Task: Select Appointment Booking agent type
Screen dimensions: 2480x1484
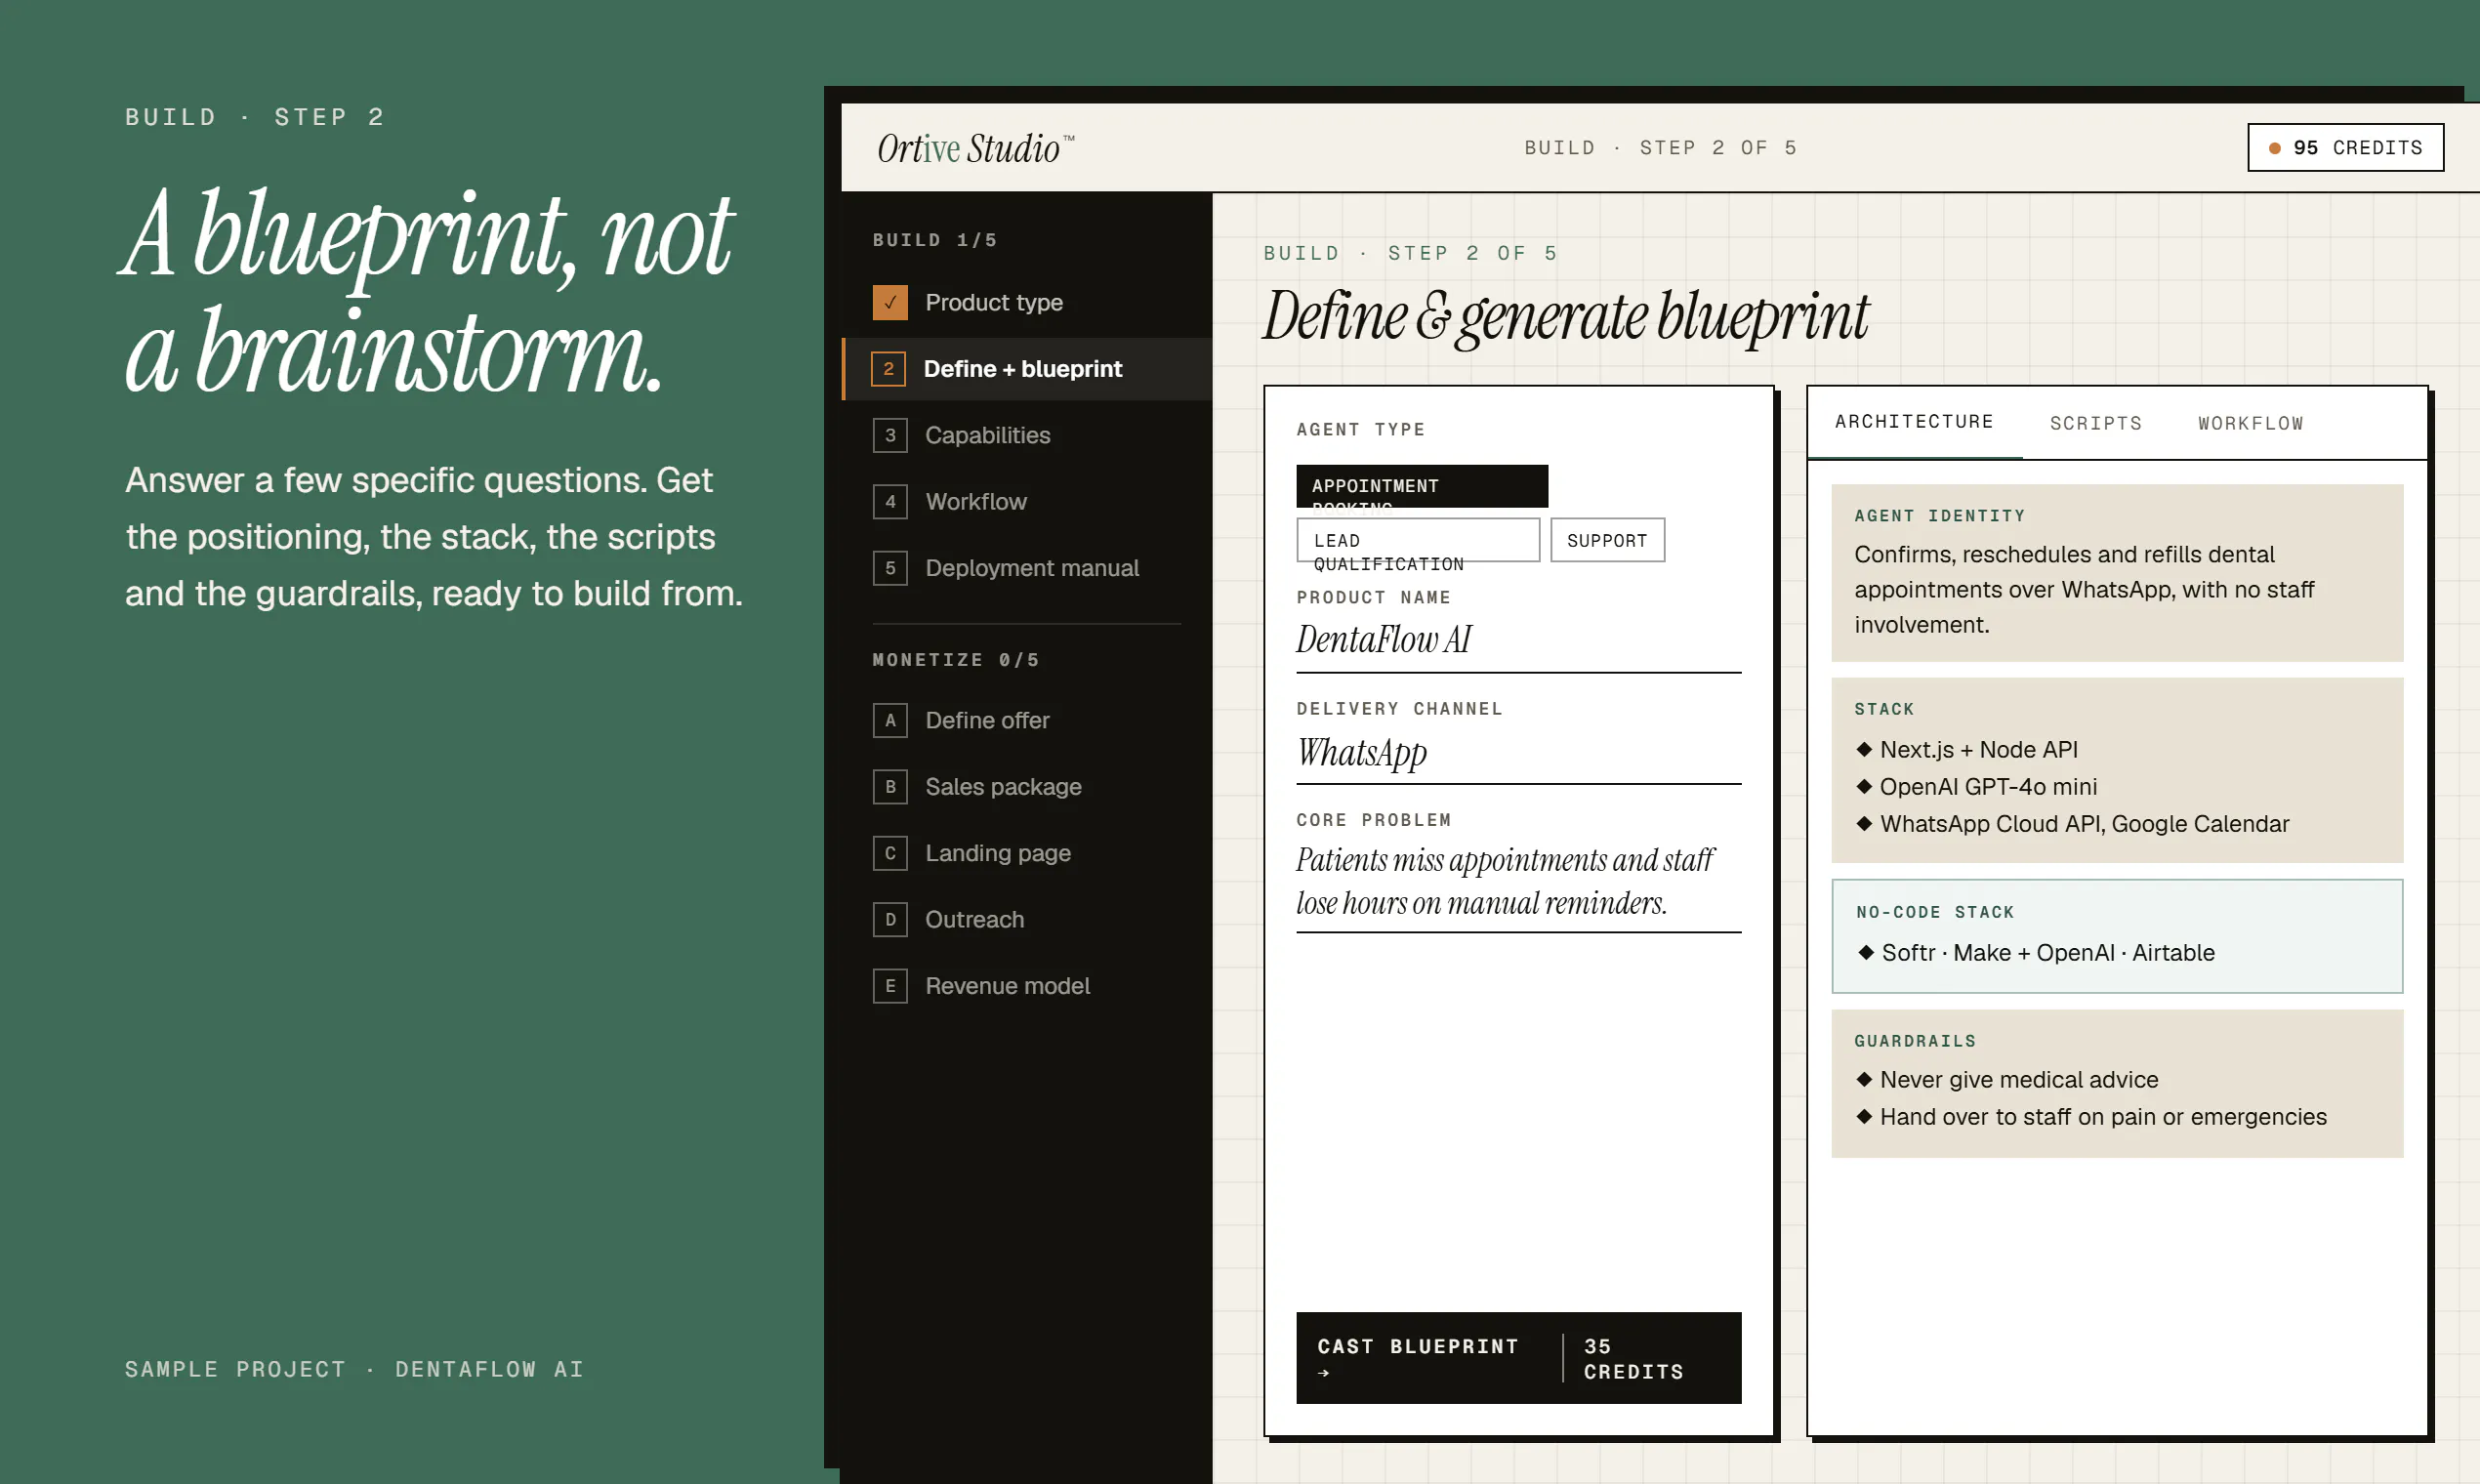Action: click(x=1421, y=486)
